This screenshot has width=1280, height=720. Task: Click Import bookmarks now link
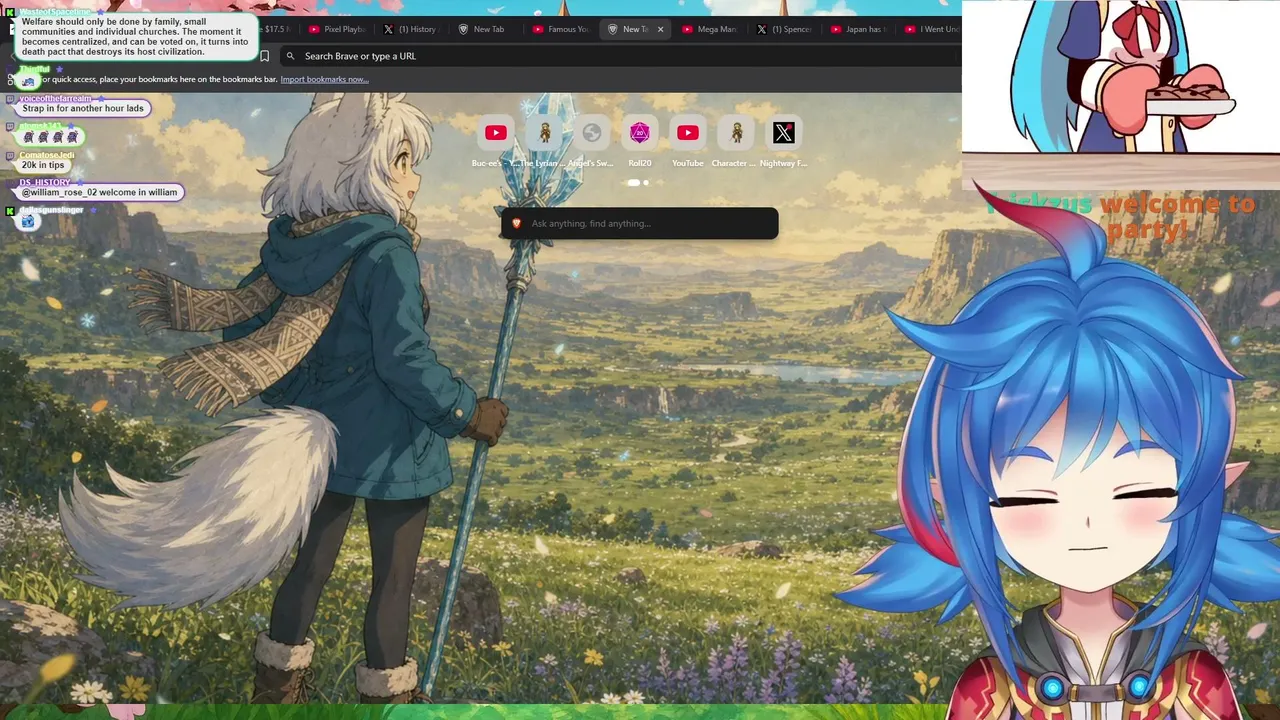[x=324, y=80]
